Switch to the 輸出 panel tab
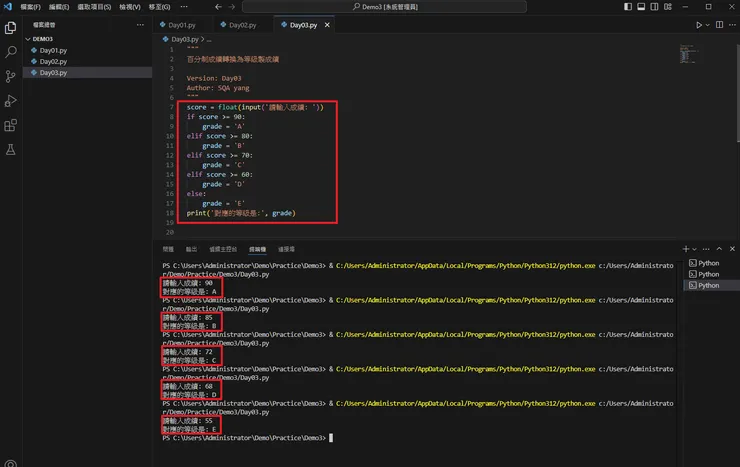The width and height of the screenshot is (740, 467). (191, 249)
